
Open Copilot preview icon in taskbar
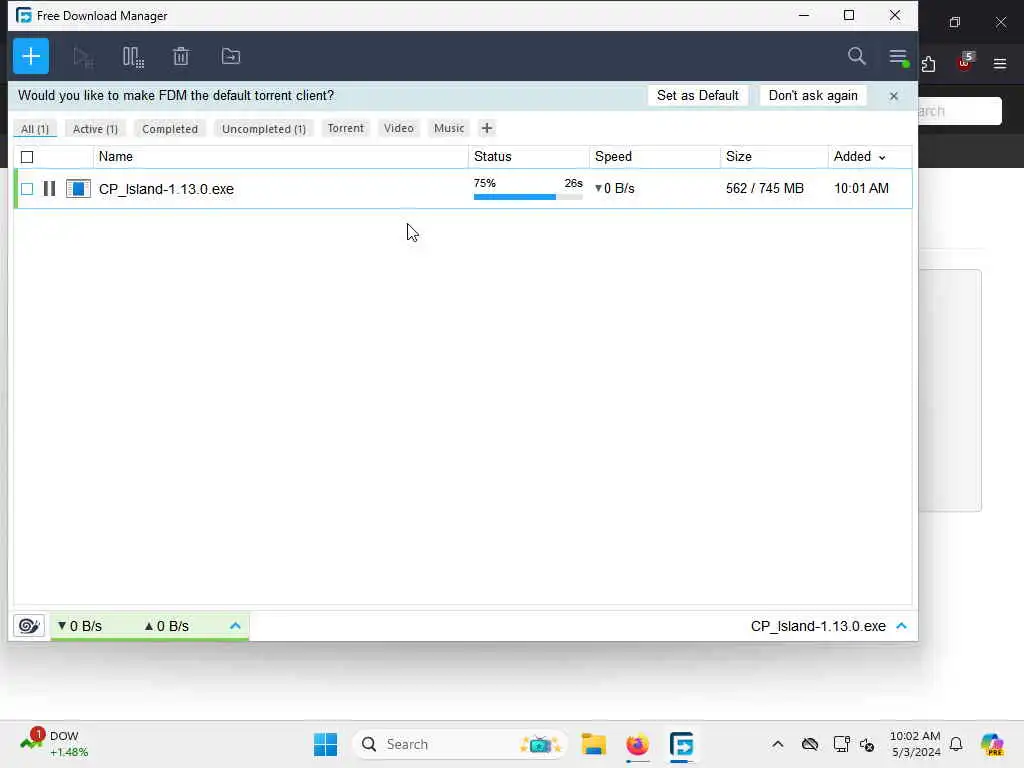click(x=992, y=744)
